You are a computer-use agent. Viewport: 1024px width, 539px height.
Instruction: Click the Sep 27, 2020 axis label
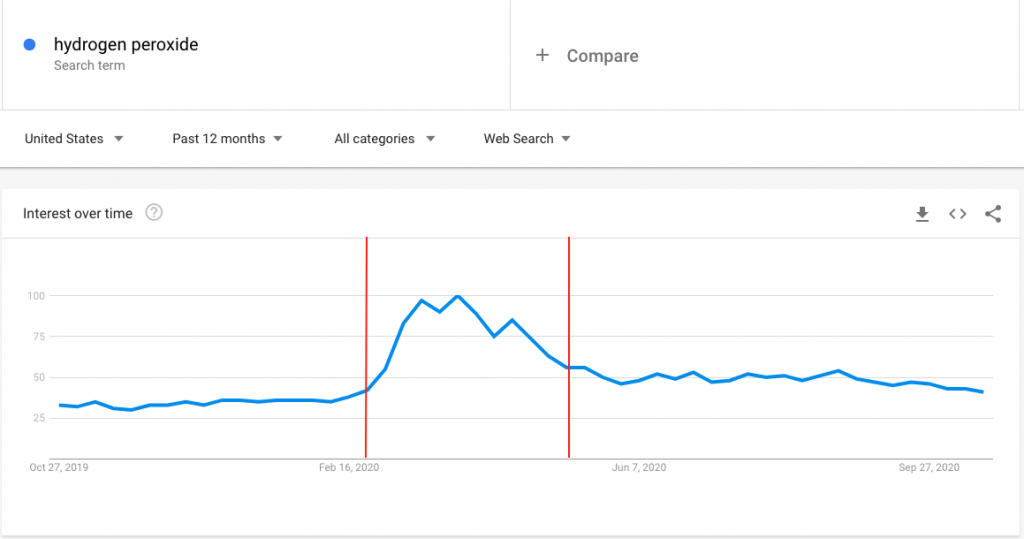[929, 467]
